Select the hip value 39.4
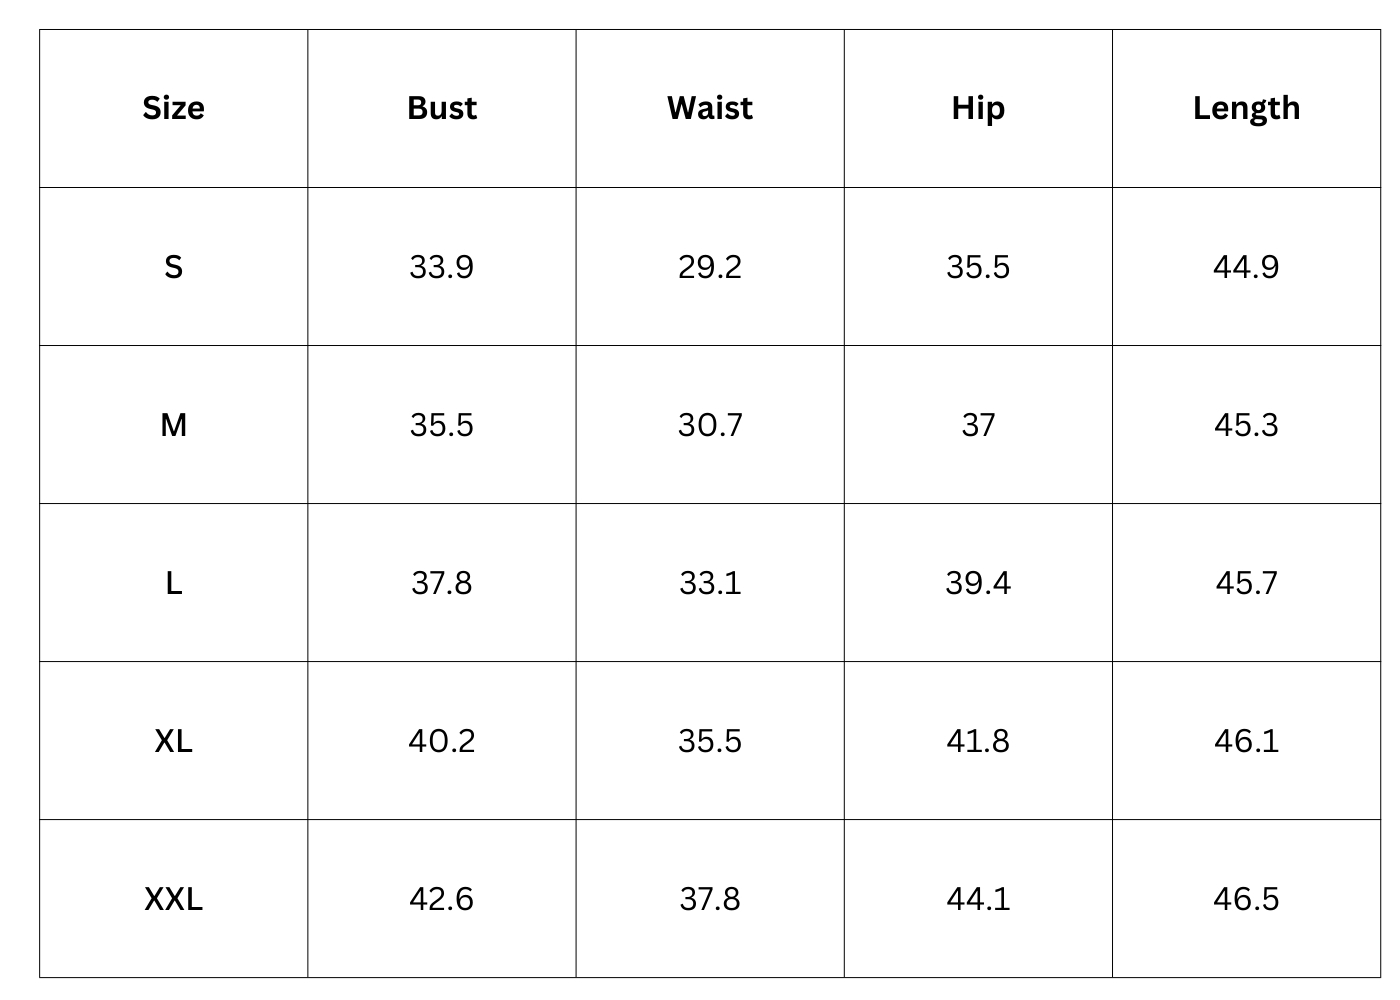 pos(978,583)
